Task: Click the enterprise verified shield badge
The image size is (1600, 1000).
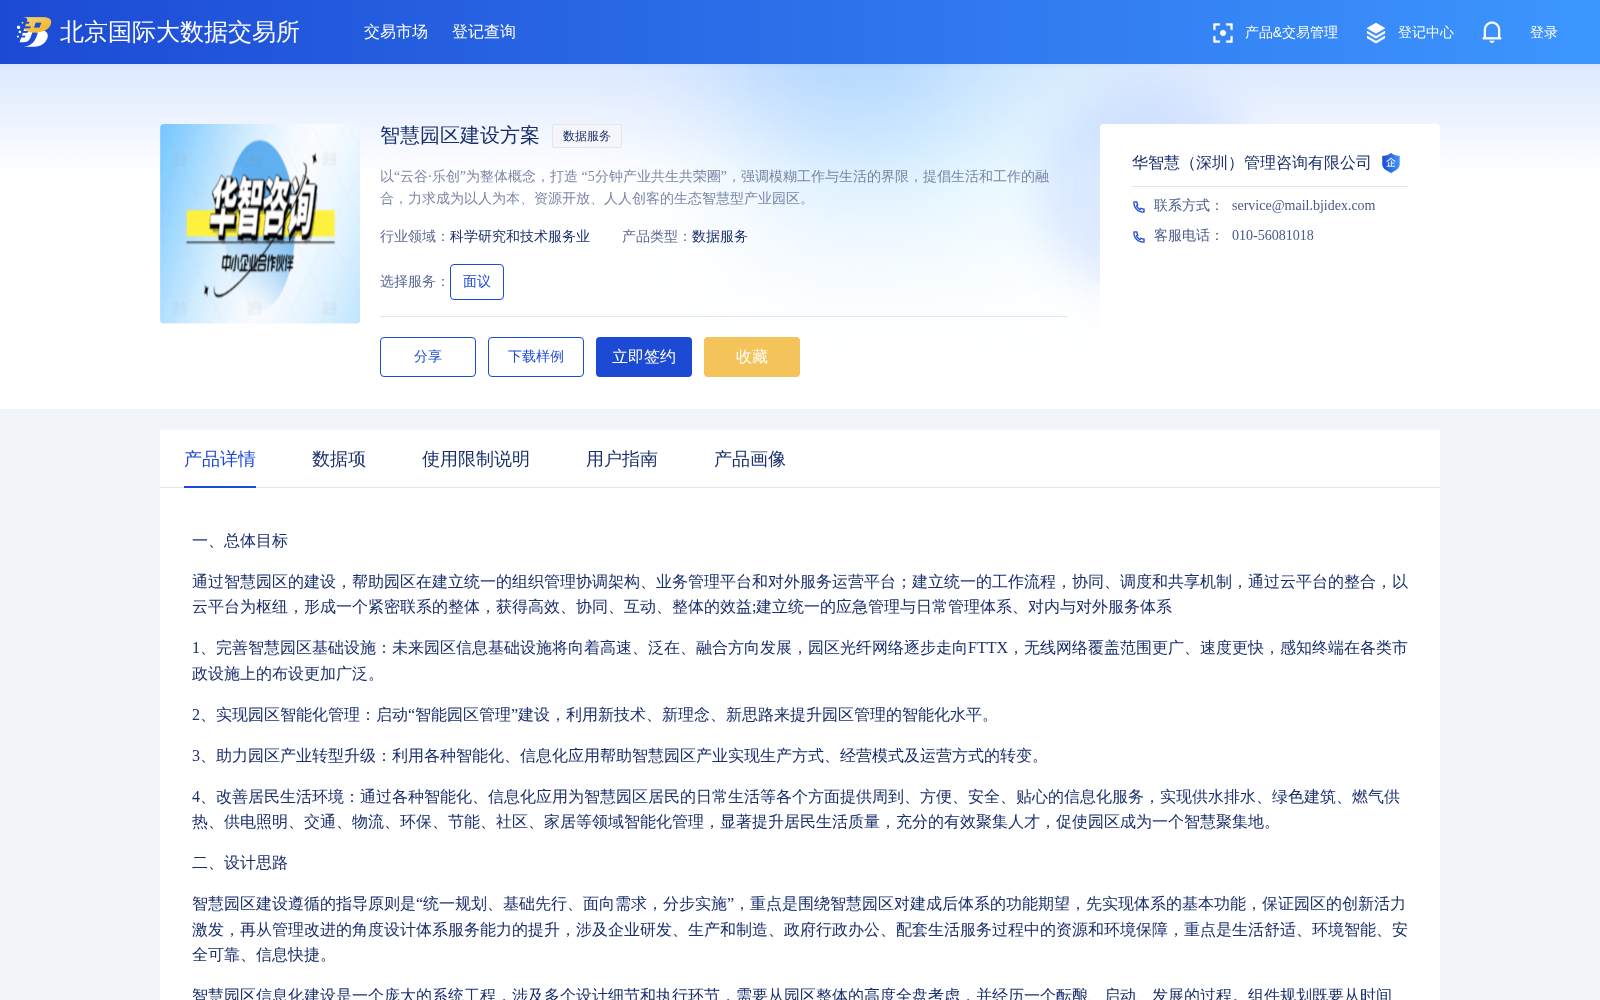Action: [x=1391, y=163]
